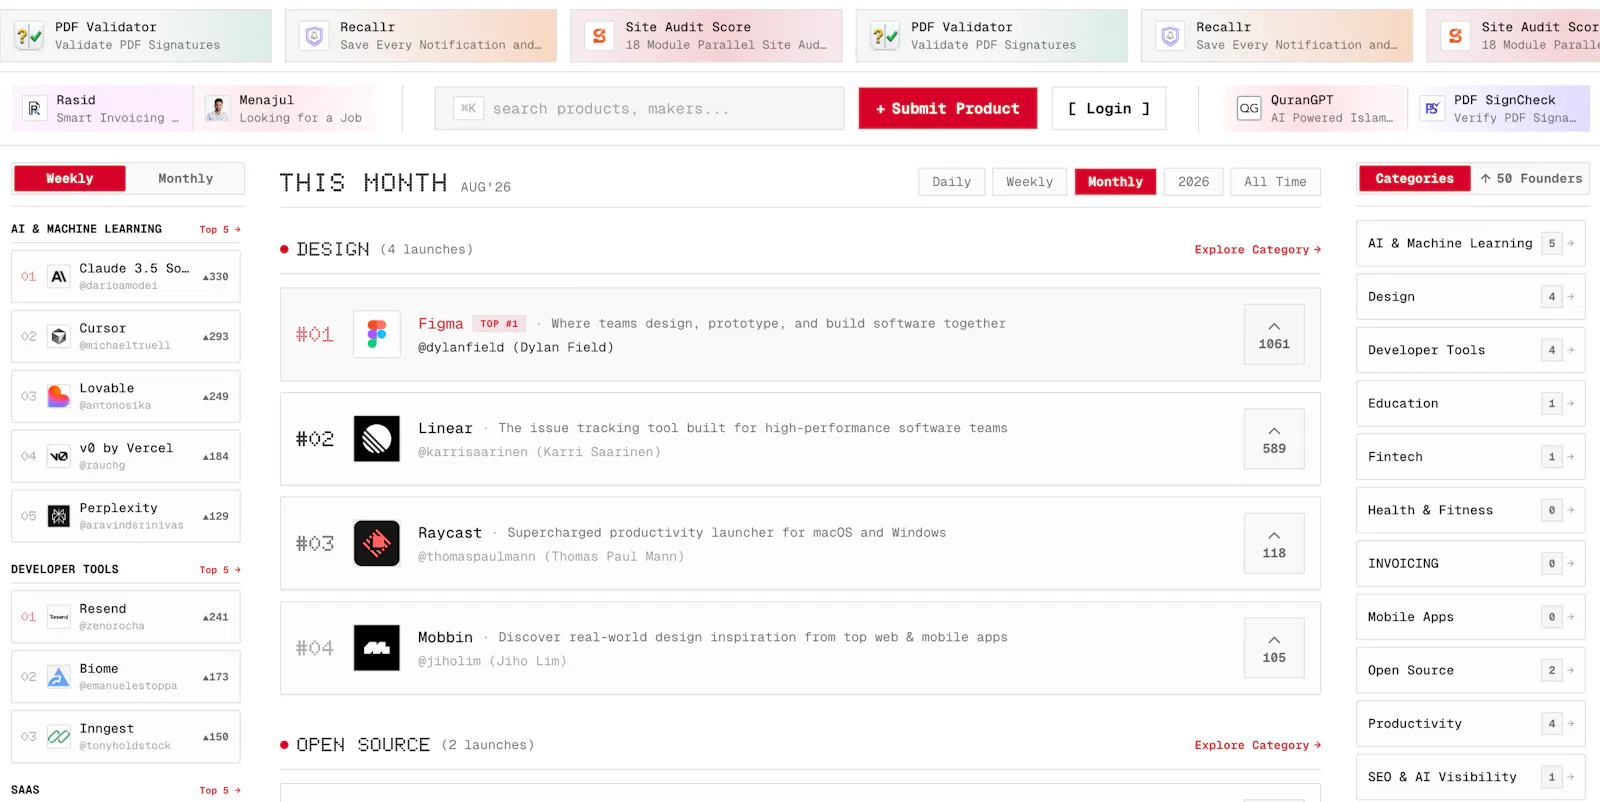The height and width of the screenshot is (802, 1600).
Task: Open the Open Source category row
Action: pyautogui.click(x=1470, y=670)
